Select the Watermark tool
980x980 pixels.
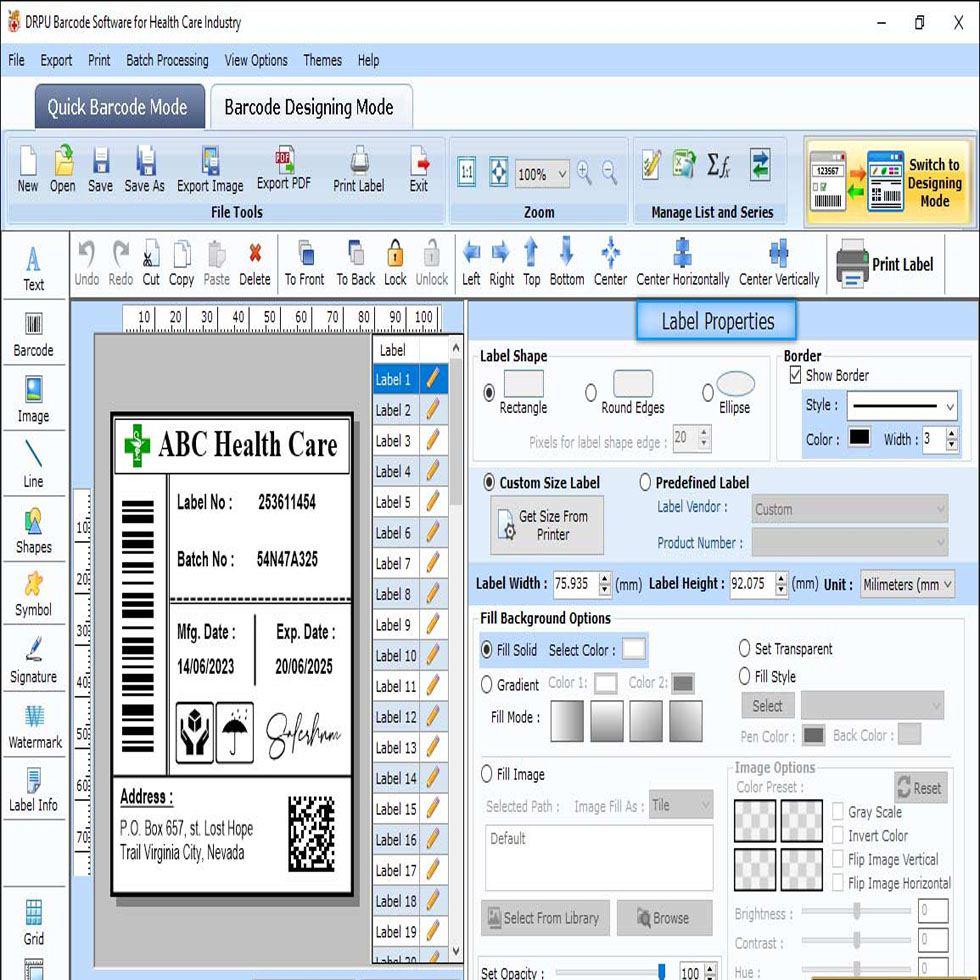34,725
